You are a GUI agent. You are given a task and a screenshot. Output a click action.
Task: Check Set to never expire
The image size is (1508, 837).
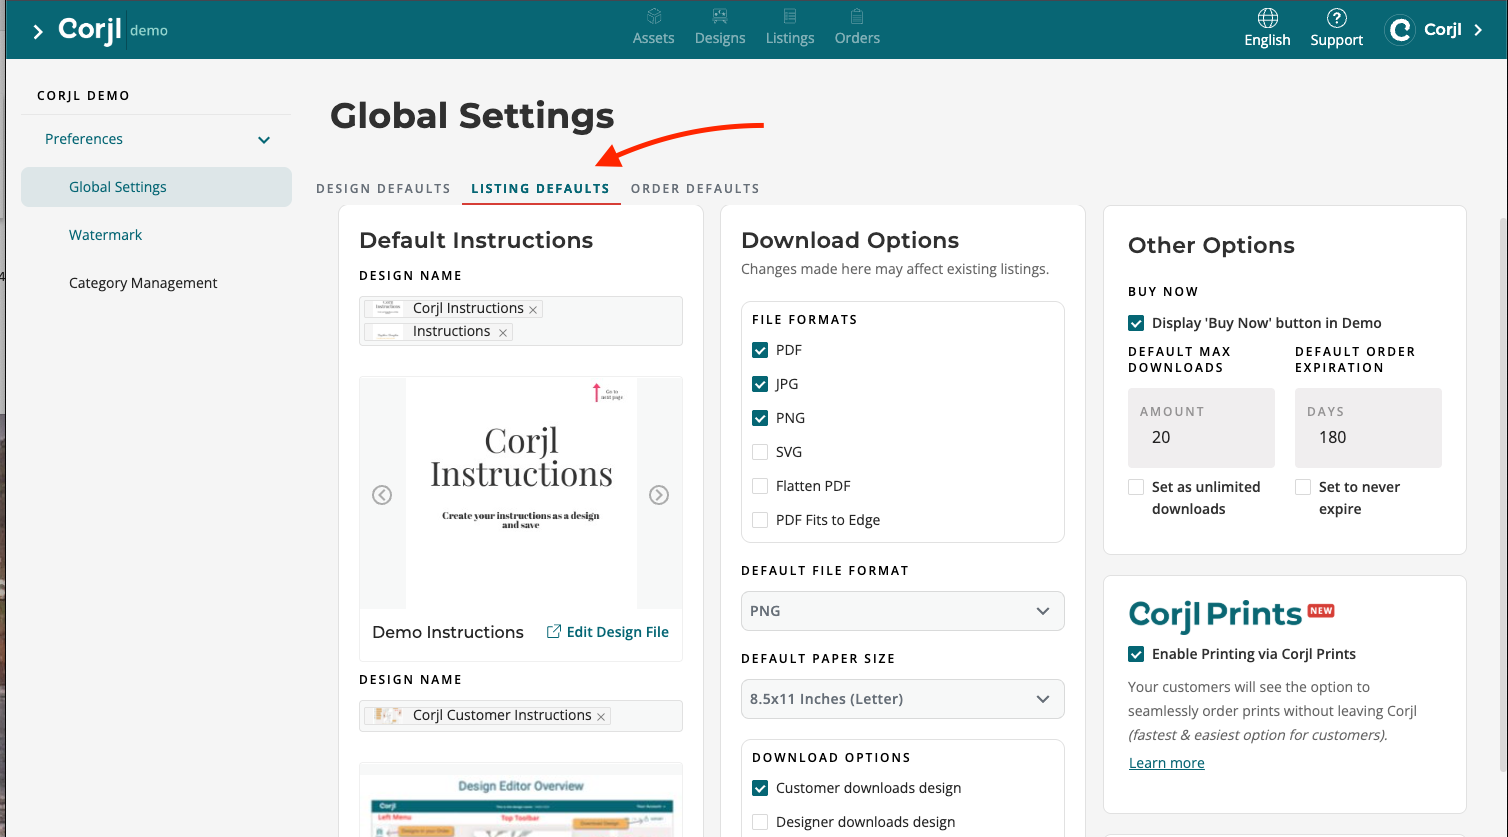[1303, 487]
